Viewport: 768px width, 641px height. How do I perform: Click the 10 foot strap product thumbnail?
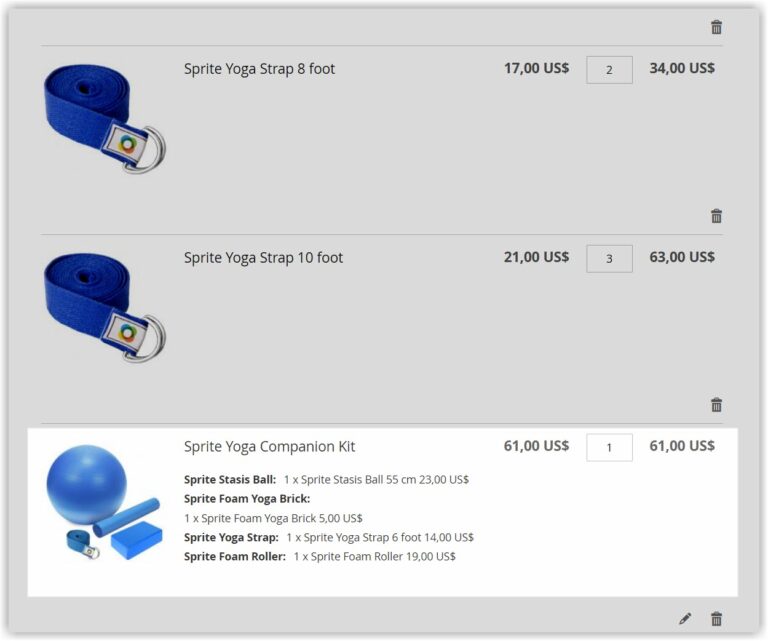pyautogui.click(x=105, y=308)
